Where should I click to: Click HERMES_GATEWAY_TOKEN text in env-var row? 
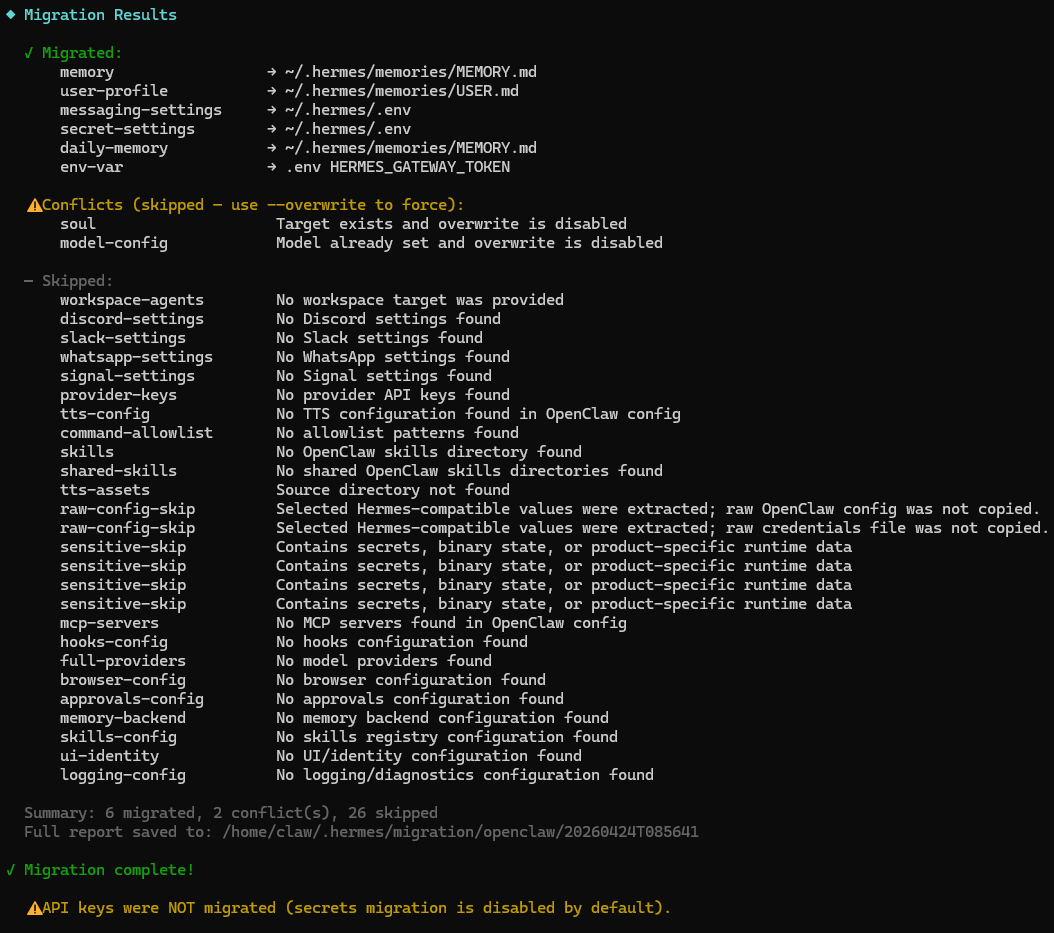pyautogui.click(x=420, y=167)
